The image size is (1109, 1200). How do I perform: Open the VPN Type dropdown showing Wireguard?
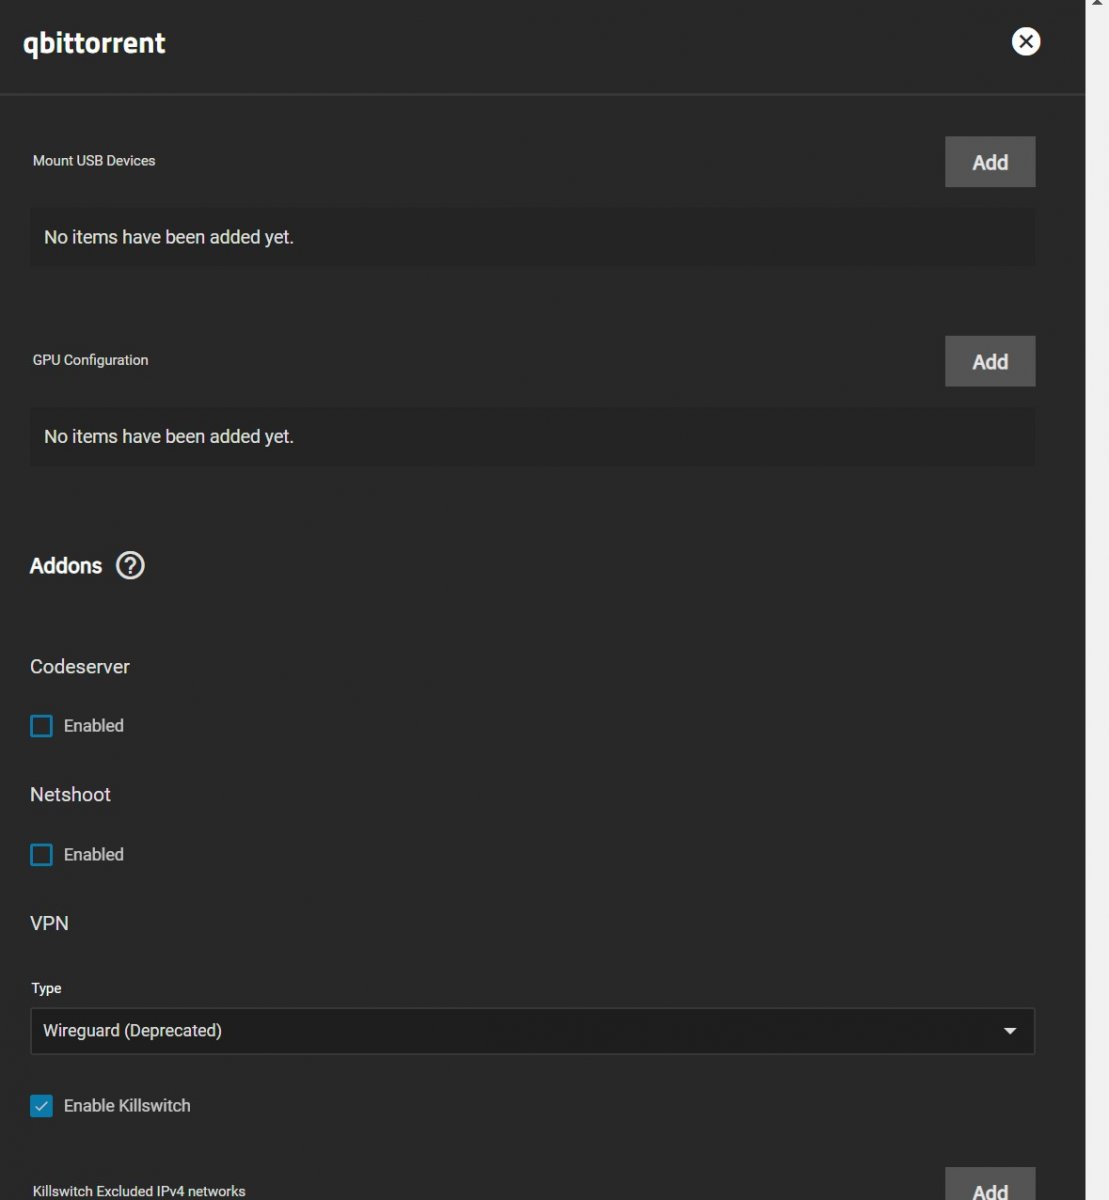(x=532, y=1031)
